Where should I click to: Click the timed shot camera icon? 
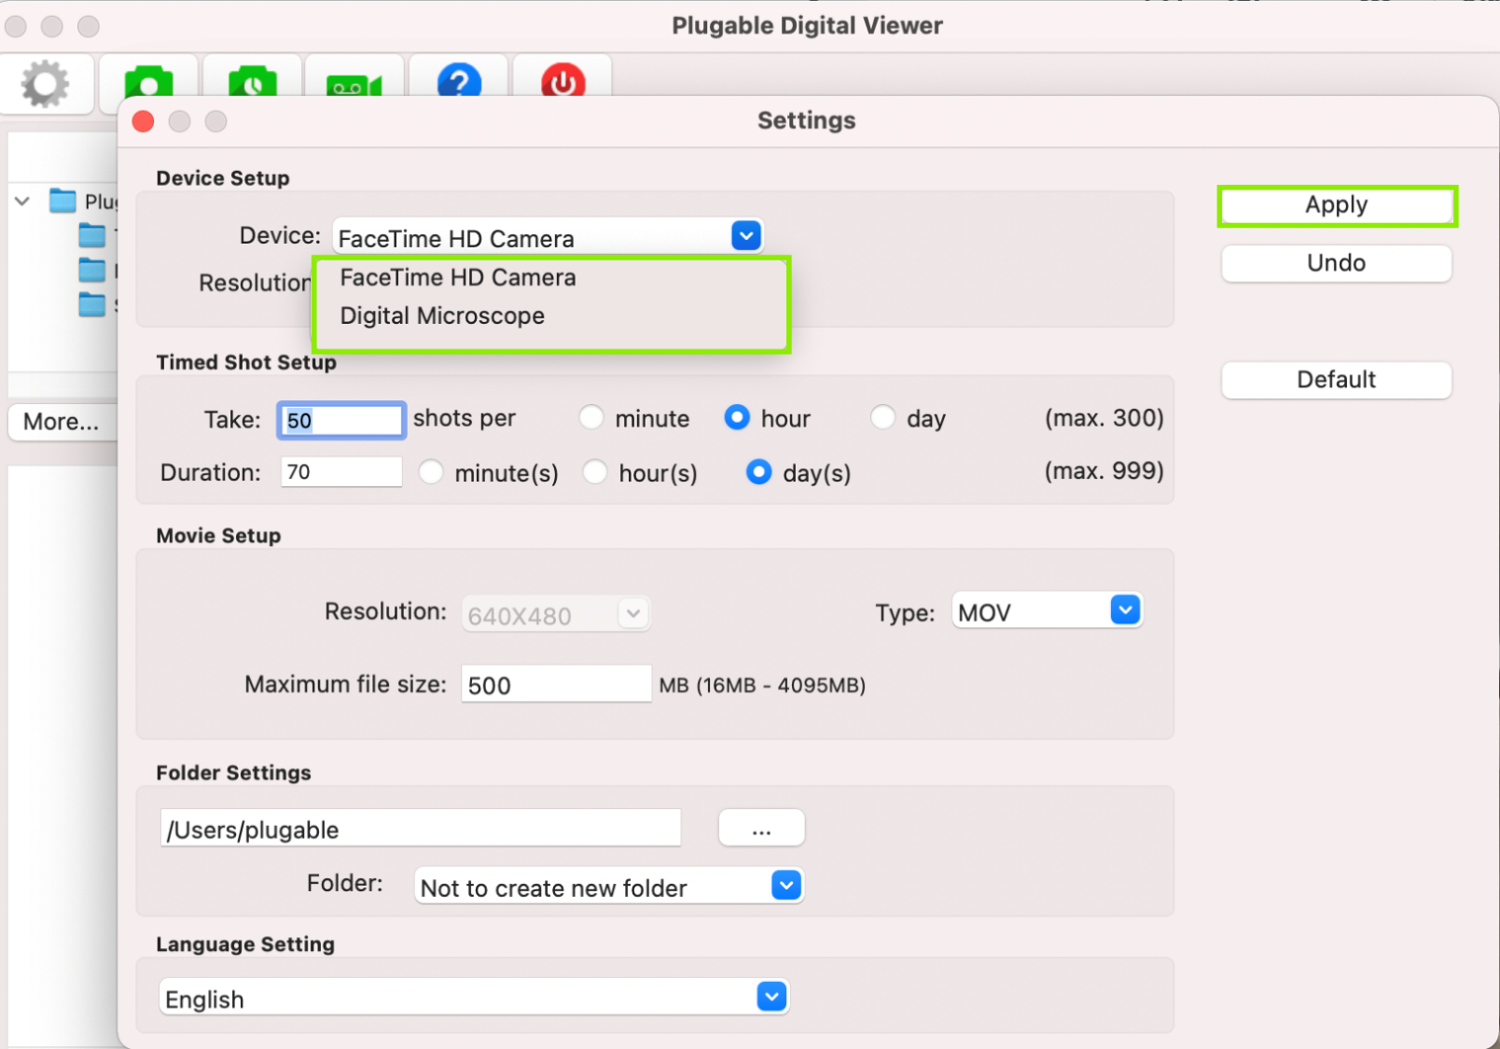click(252, 82)
